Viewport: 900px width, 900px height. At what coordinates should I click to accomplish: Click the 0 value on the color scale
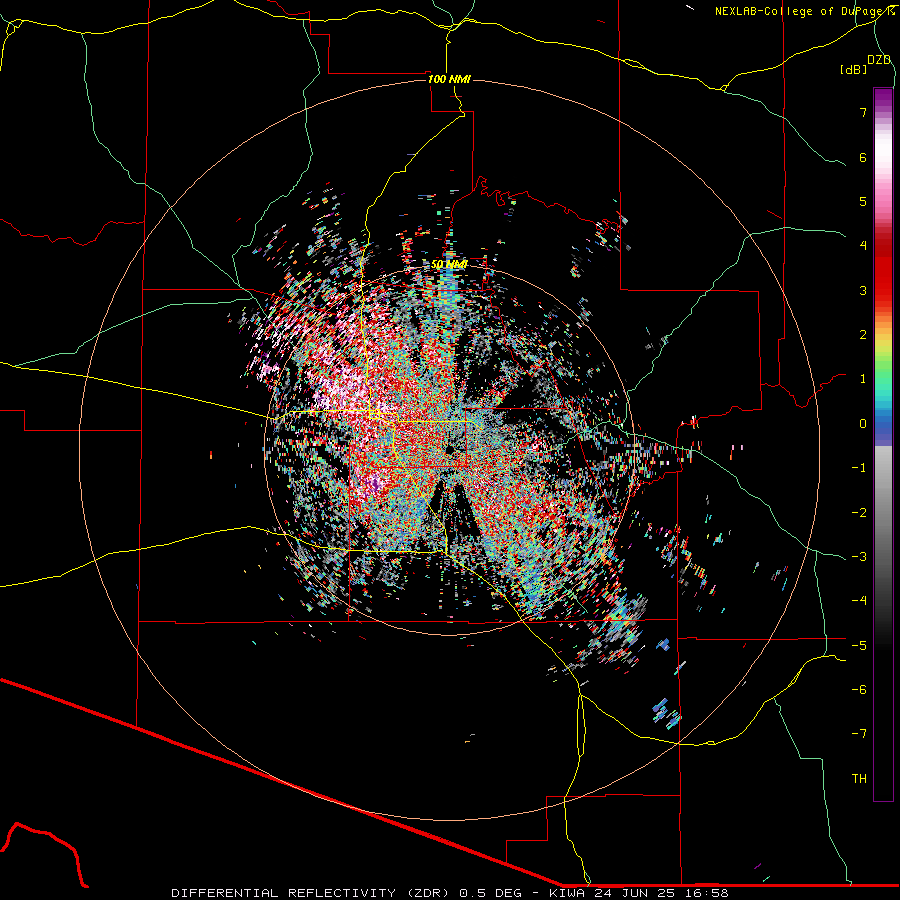pos(863,424)
